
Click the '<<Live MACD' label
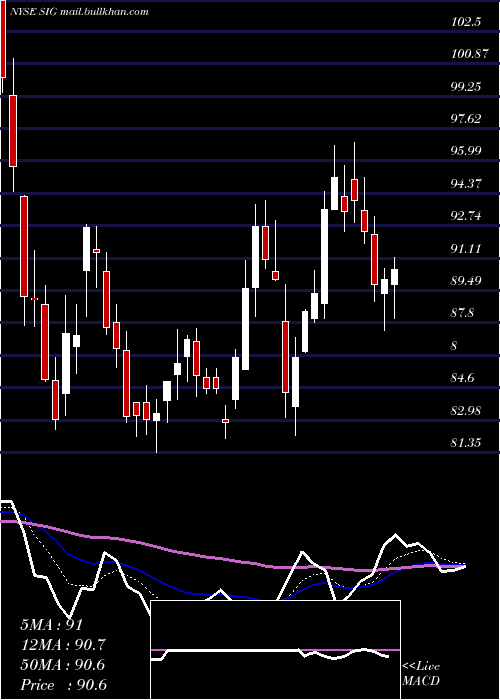pos(421,674)
